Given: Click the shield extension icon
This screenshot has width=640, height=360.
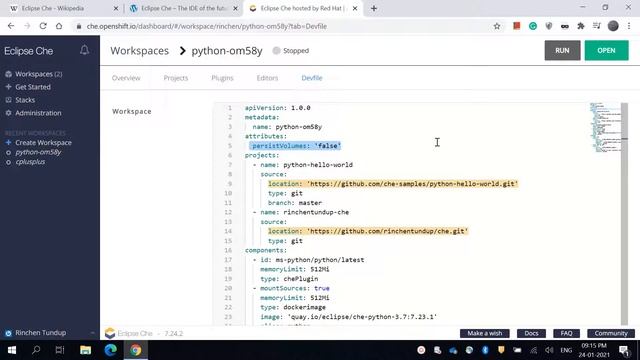Looking at the screenshot, I should pos(549,26).
